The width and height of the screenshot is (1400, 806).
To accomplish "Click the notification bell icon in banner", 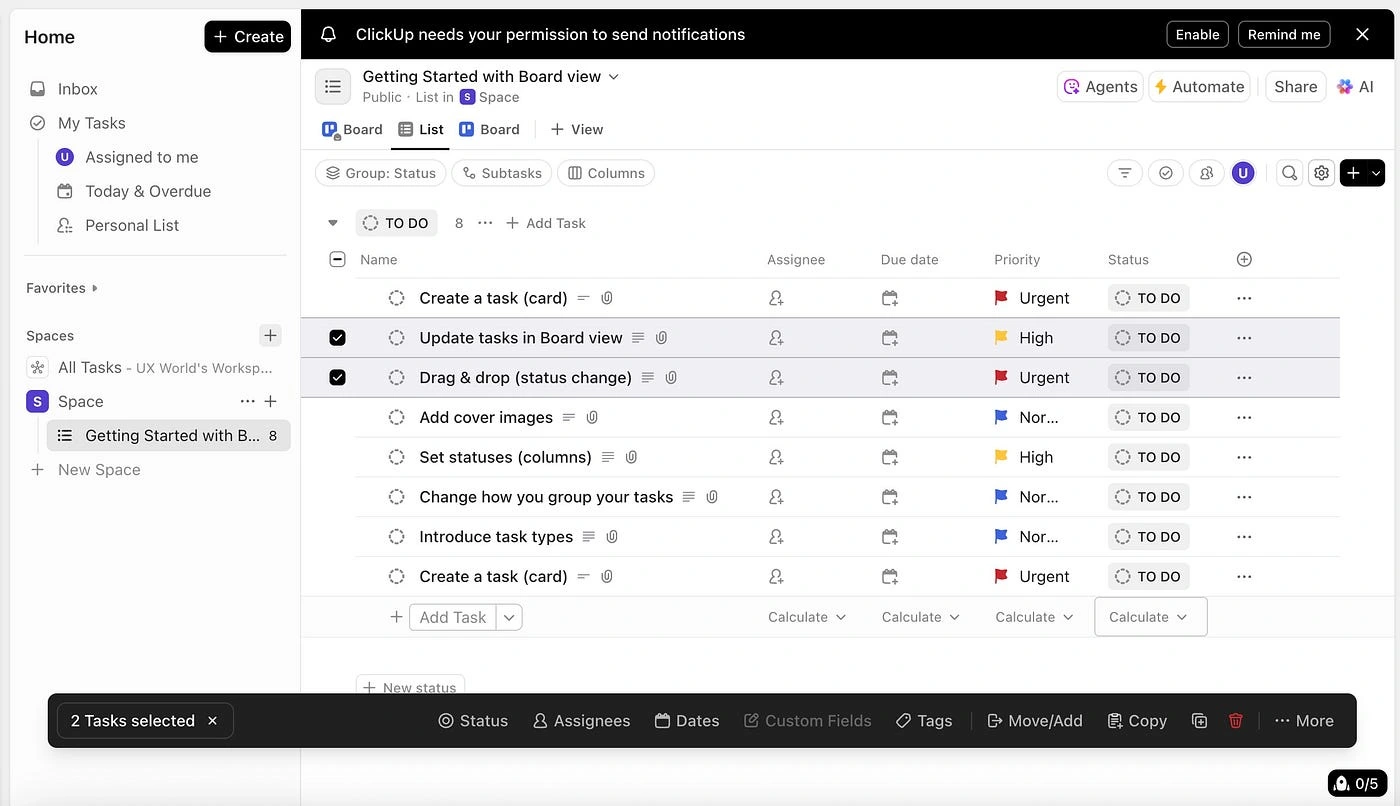I will 328,34.
